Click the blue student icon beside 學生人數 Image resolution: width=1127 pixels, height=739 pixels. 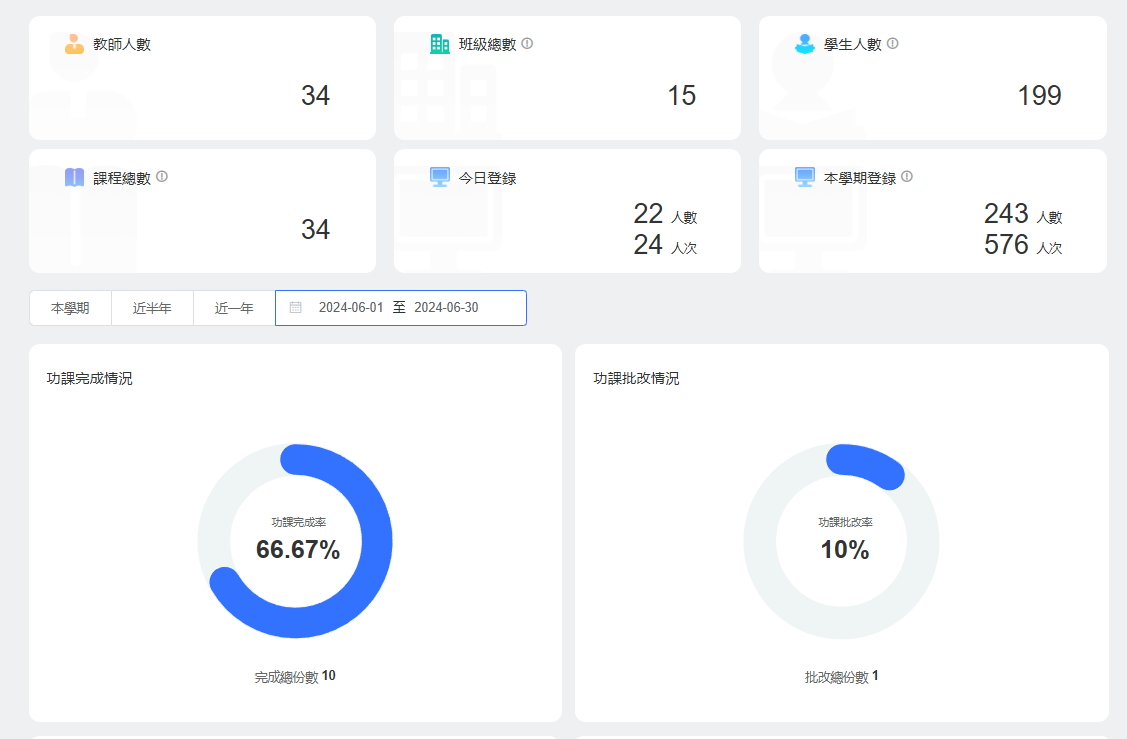coord(804,44)
